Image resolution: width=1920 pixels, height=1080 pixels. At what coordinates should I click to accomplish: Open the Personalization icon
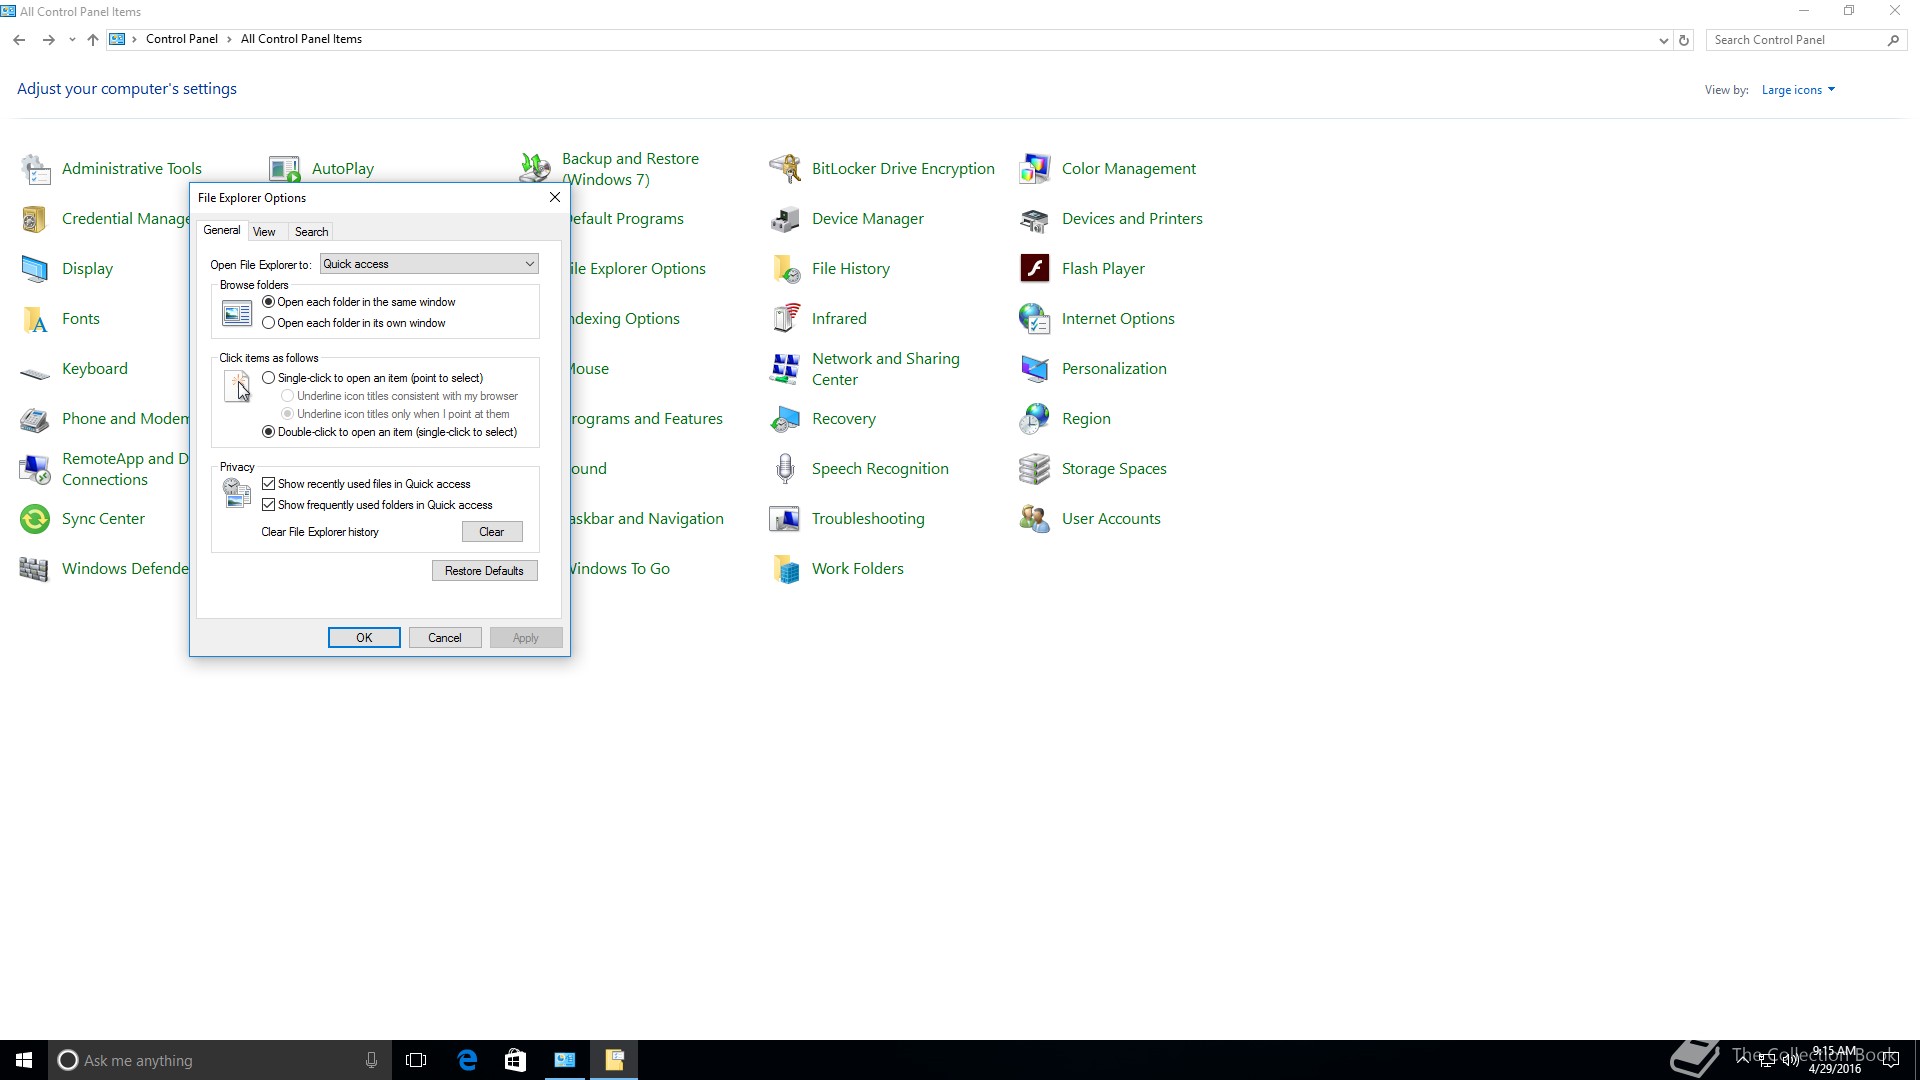(x=1035, y=369)
